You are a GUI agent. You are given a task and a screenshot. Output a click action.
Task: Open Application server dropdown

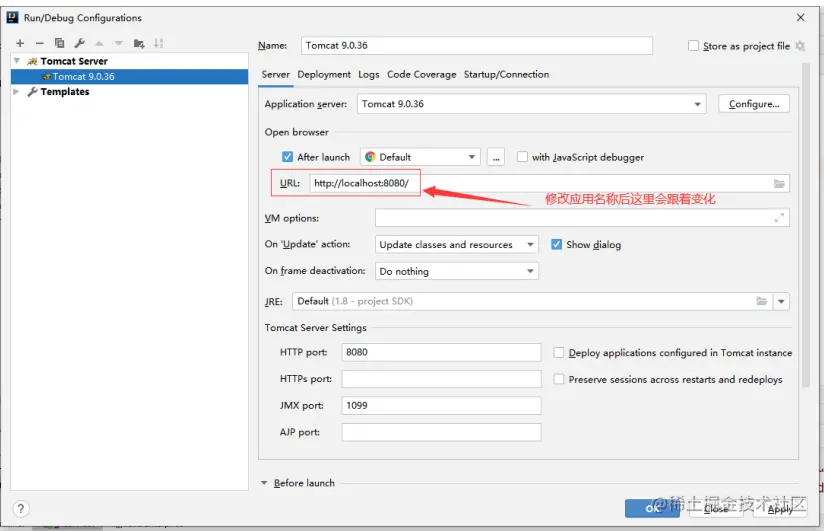pyautogui.click(x=531, y=104)
